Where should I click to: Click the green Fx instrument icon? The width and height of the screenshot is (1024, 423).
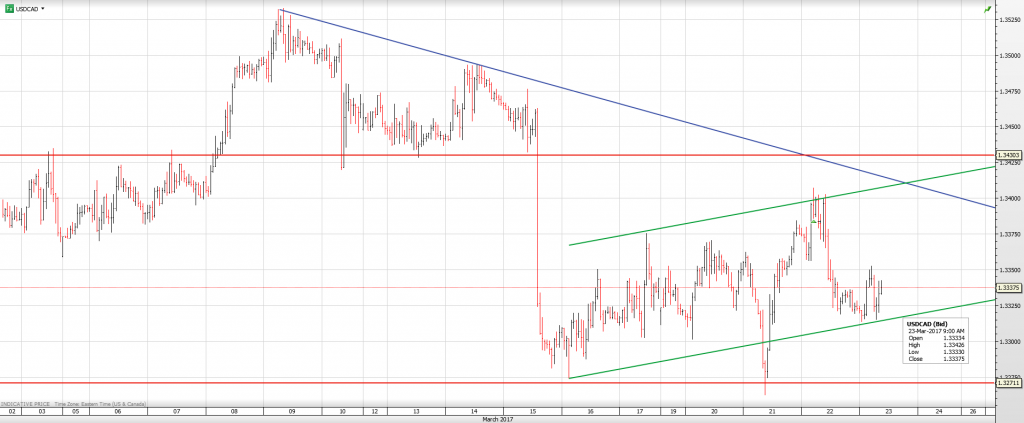pyautogui.click(x=8, y=8)
